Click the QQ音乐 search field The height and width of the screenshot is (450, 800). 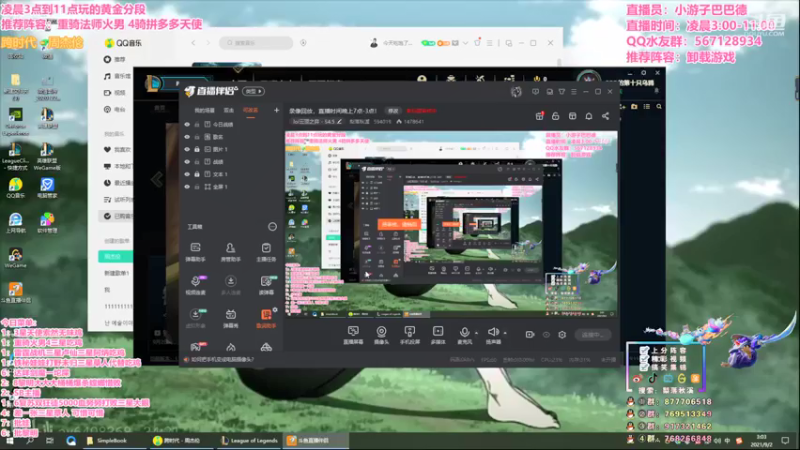click(x=256, y=43)
